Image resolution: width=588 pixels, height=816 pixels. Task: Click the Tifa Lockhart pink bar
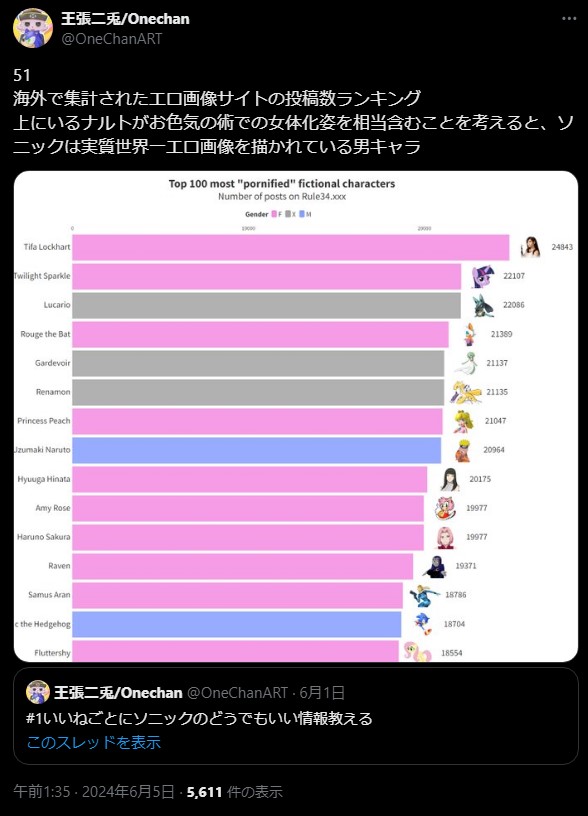coord(291,247)
